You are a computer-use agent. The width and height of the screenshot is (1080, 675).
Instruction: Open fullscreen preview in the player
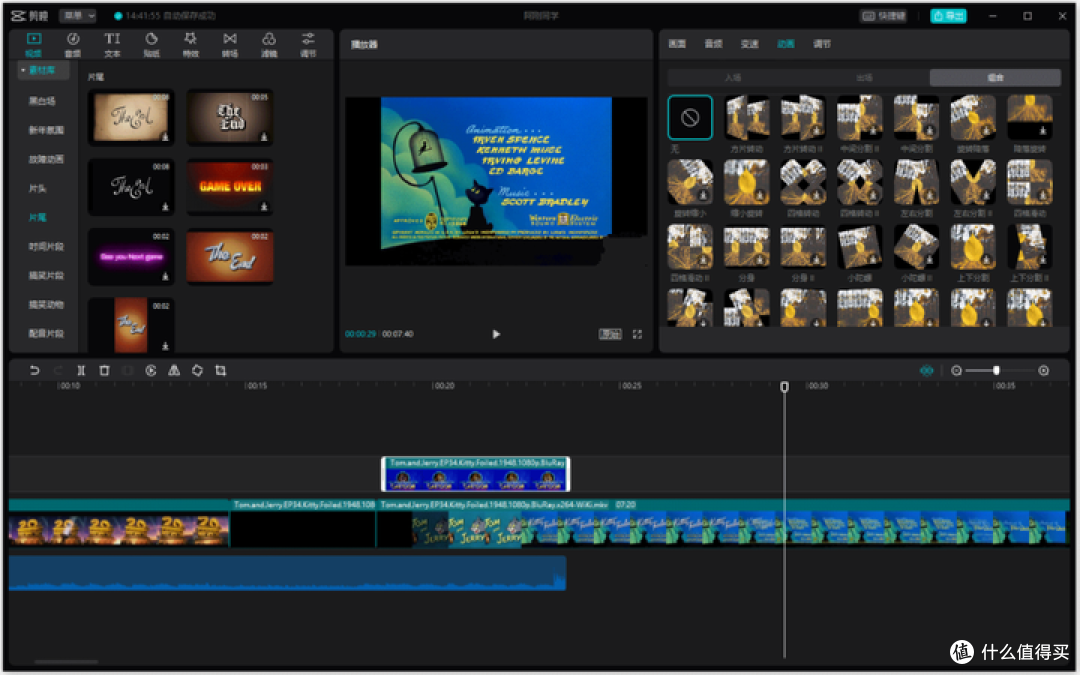pyautogui.click(x=637, y=334)
